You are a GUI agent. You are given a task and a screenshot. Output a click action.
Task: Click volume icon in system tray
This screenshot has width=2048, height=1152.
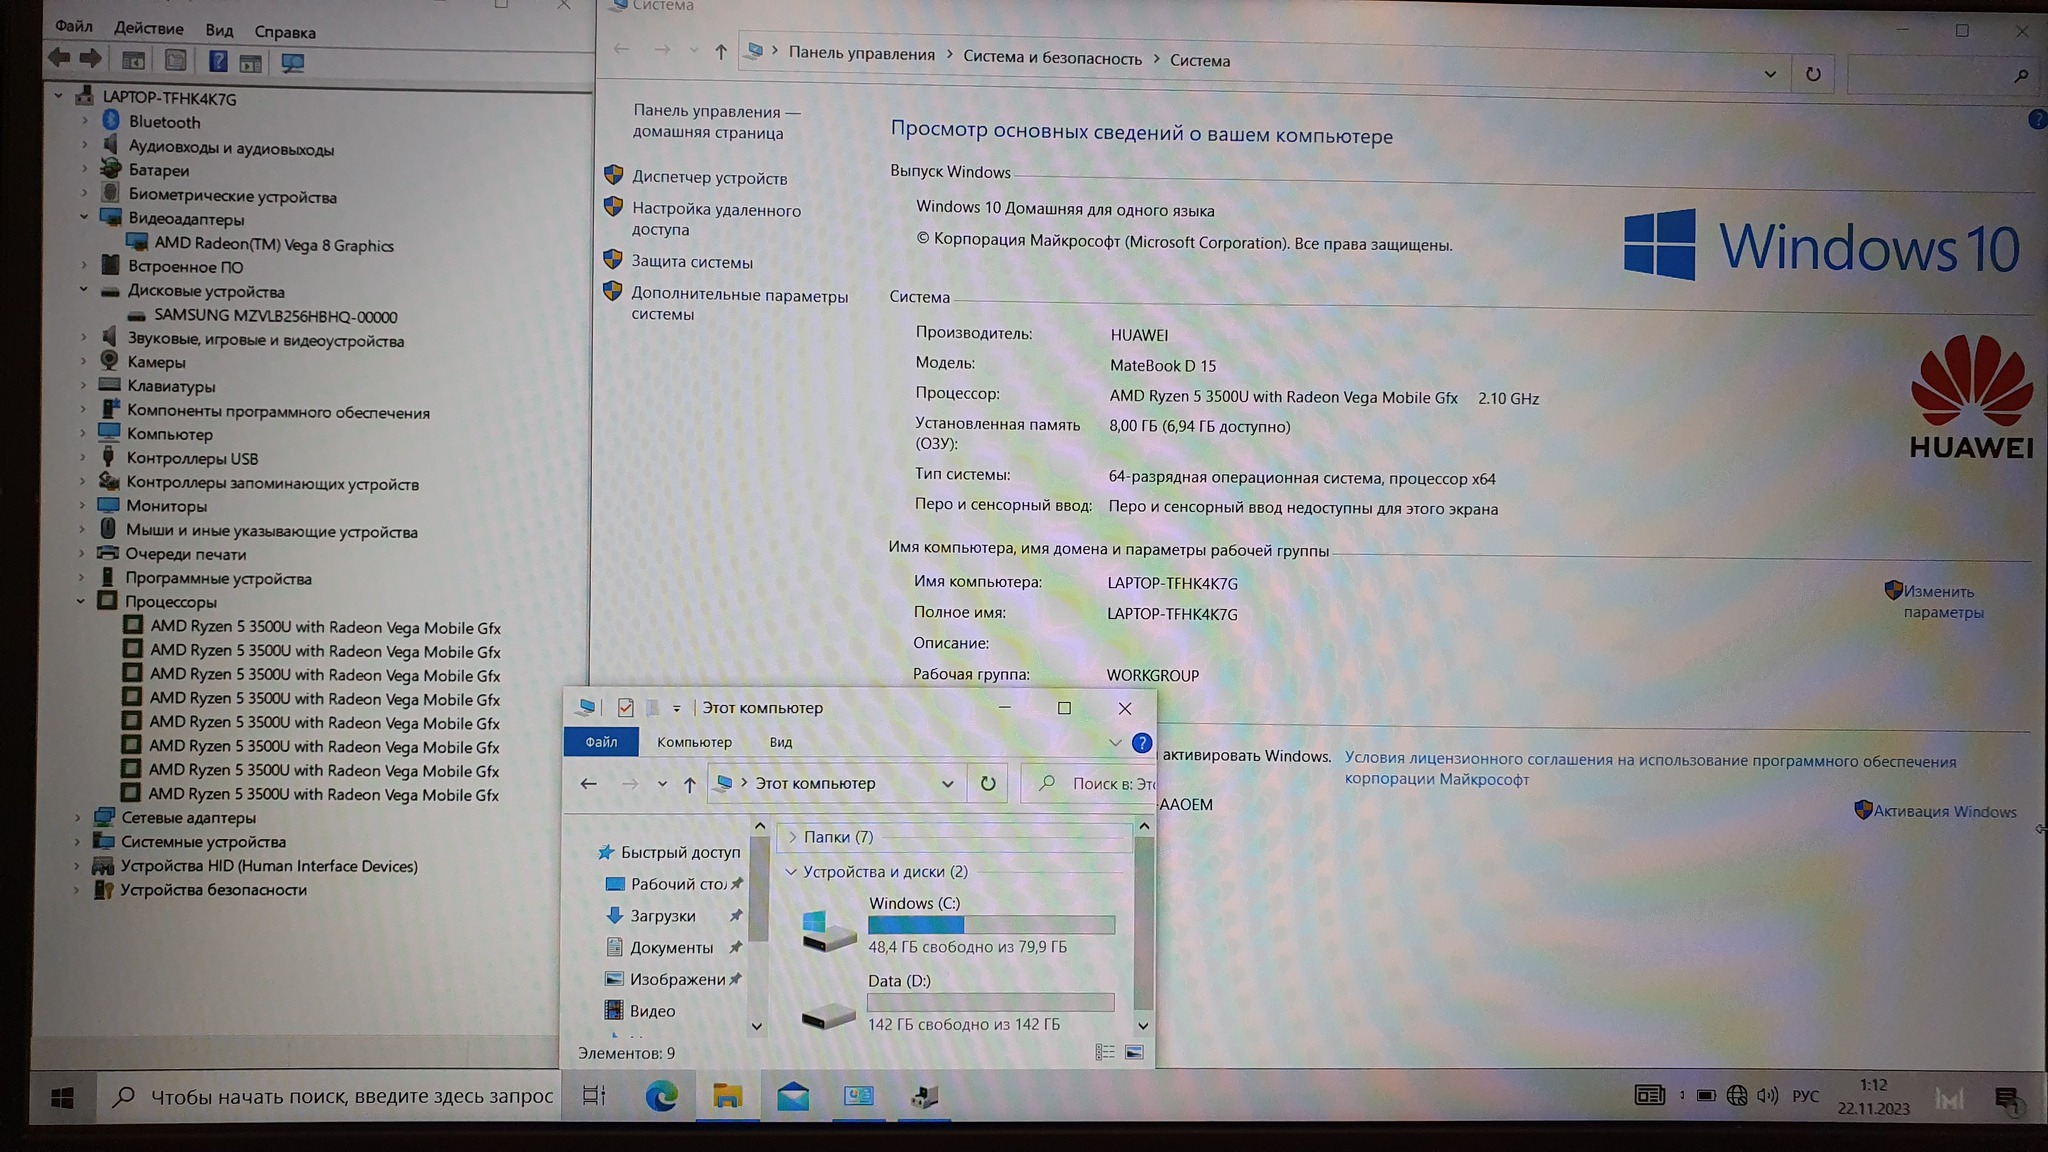tap(1767, 1096)
